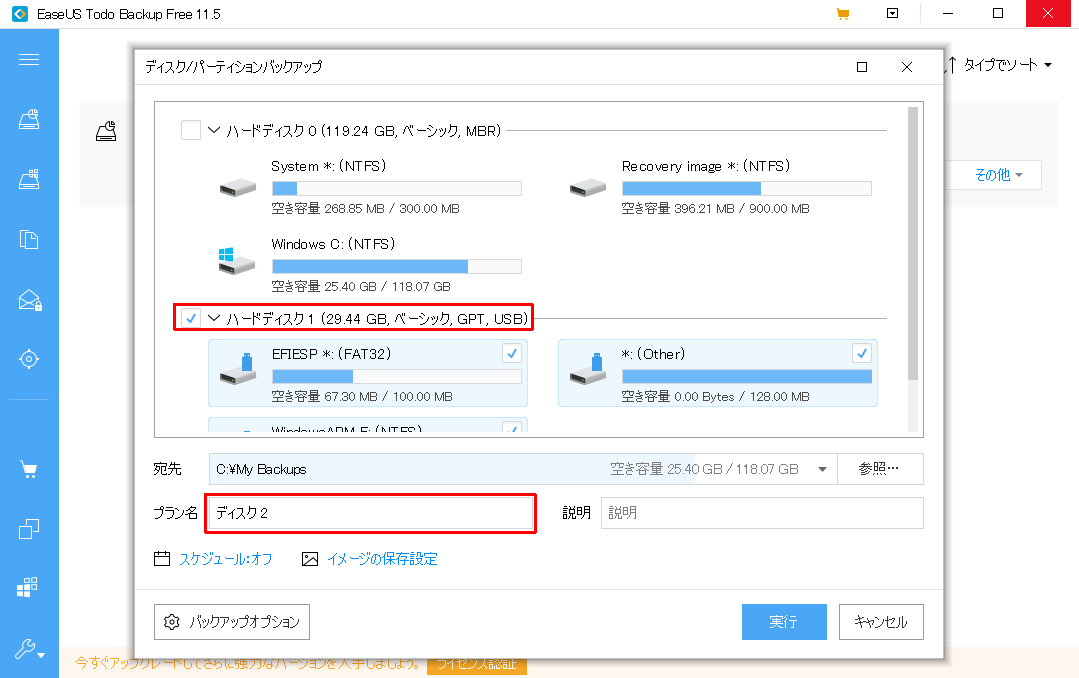1079x678 pixels.
Task: Click the 空き容量 268.85 MB text
Action: [365, 209]
